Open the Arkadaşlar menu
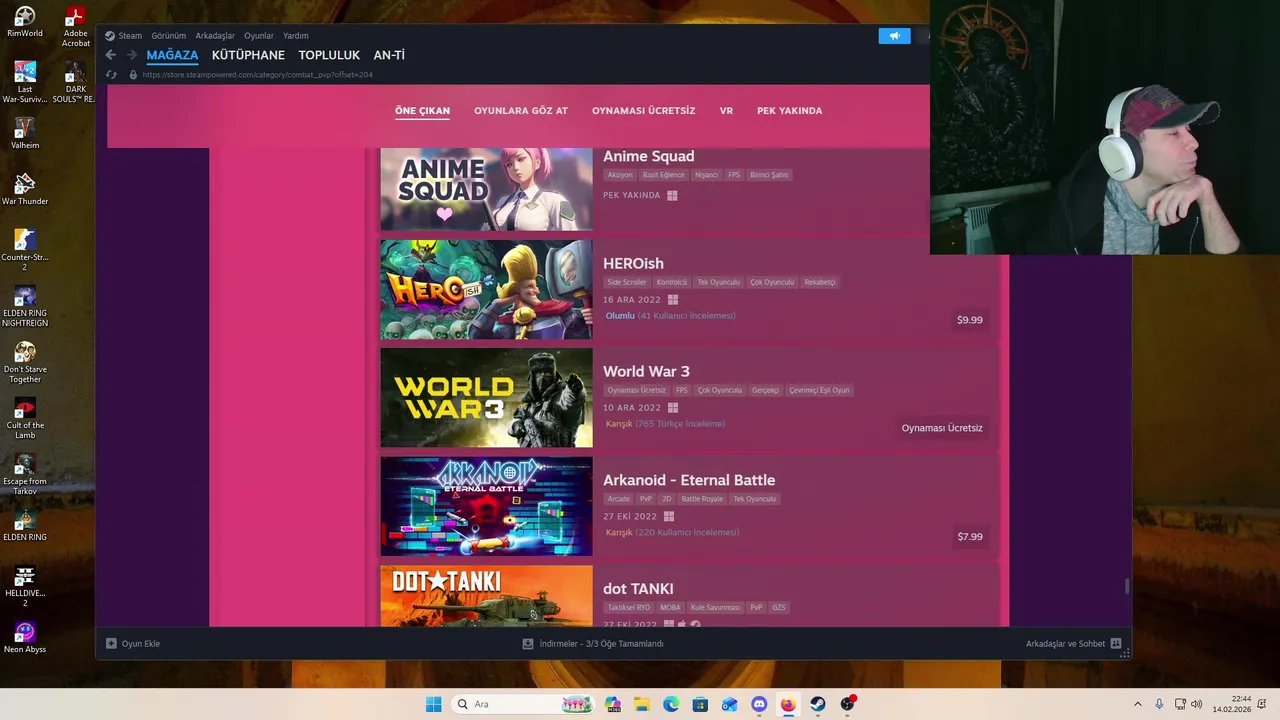The image size is (1280, 720). (x=215, y=36)
